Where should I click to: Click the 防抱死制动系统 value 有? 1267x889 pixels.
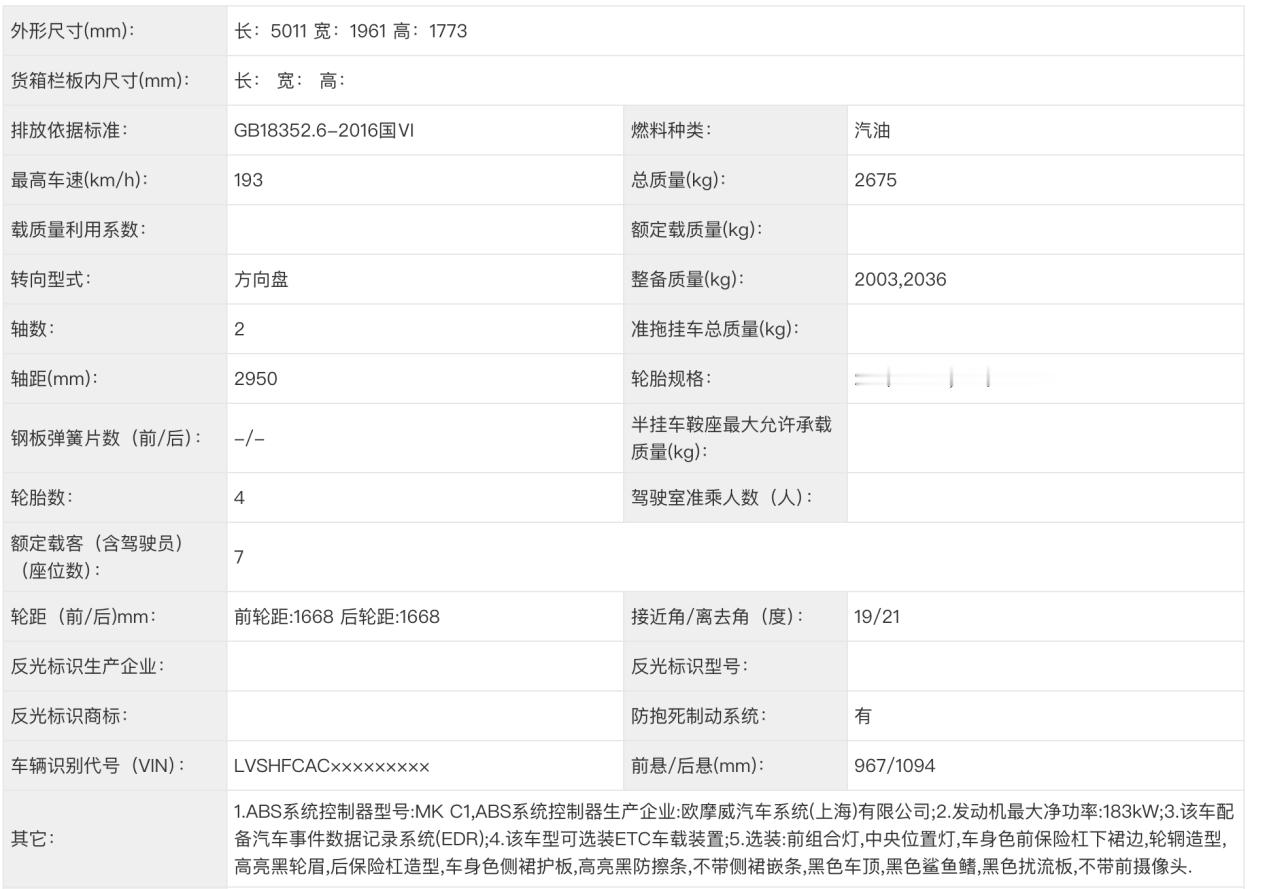tap(863, 715)
